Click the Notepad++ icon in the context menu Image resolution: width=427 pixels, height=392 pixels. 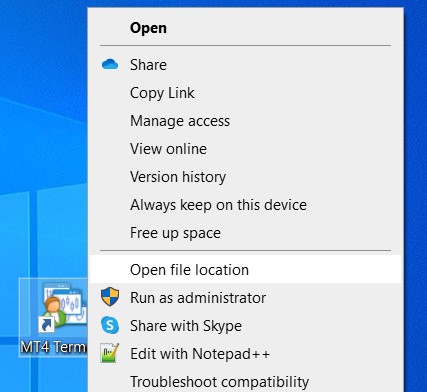(110, 353)
